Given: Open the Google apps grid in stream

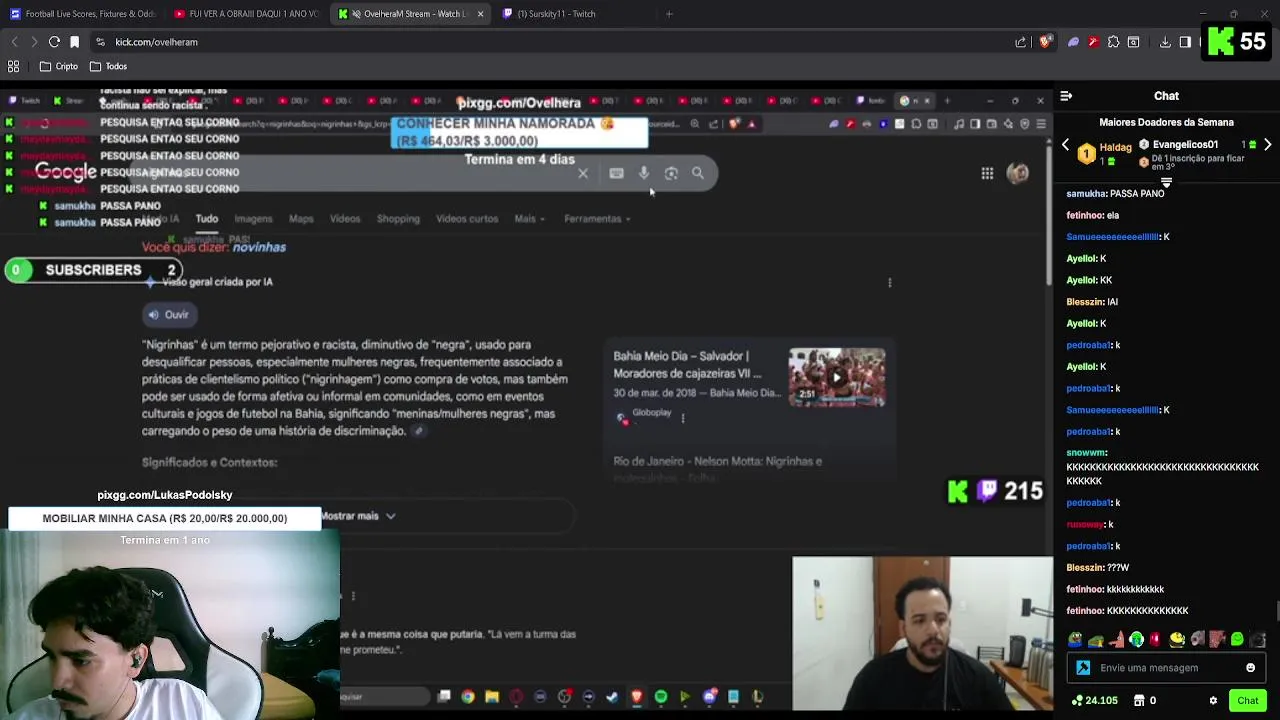Looking at the screenshot, I should point(987,173).
